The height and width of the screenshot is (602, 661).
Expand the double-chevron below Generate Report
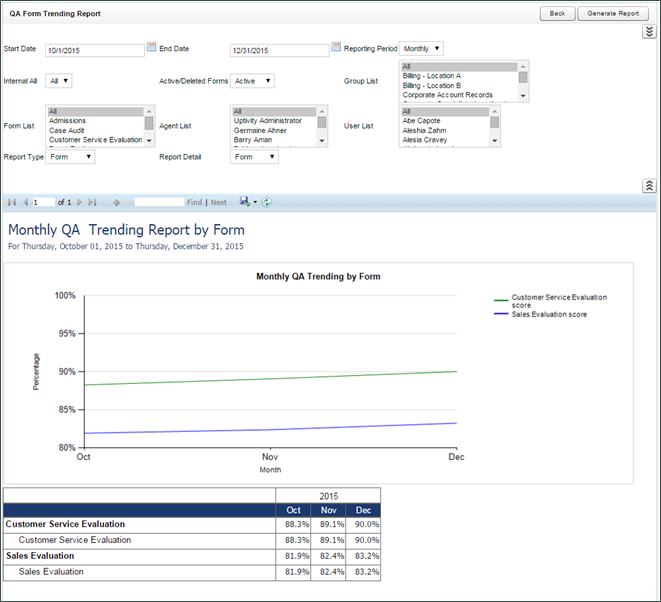[649, 32]
